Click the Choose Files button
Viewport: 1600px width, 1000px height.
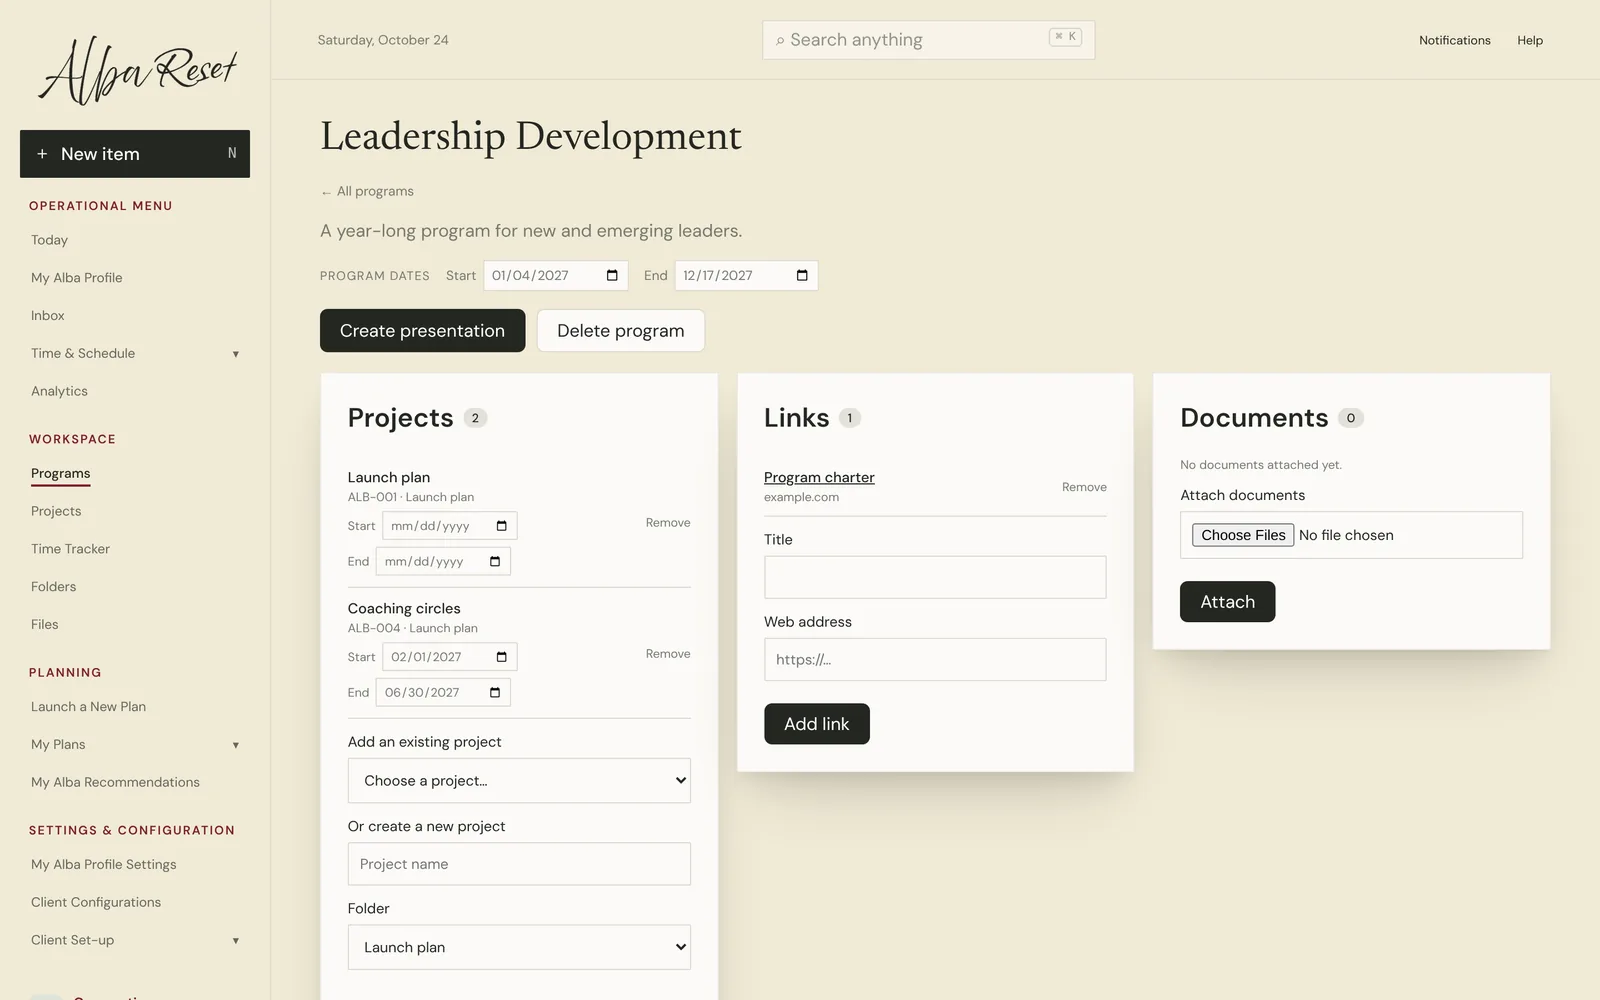(x=1243, y=535)
